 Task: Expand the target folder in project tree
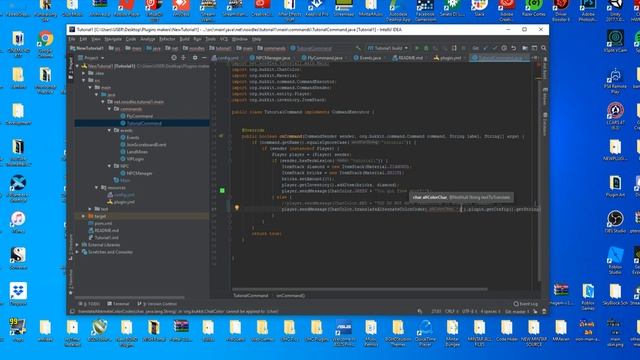[x=84, y=216]
